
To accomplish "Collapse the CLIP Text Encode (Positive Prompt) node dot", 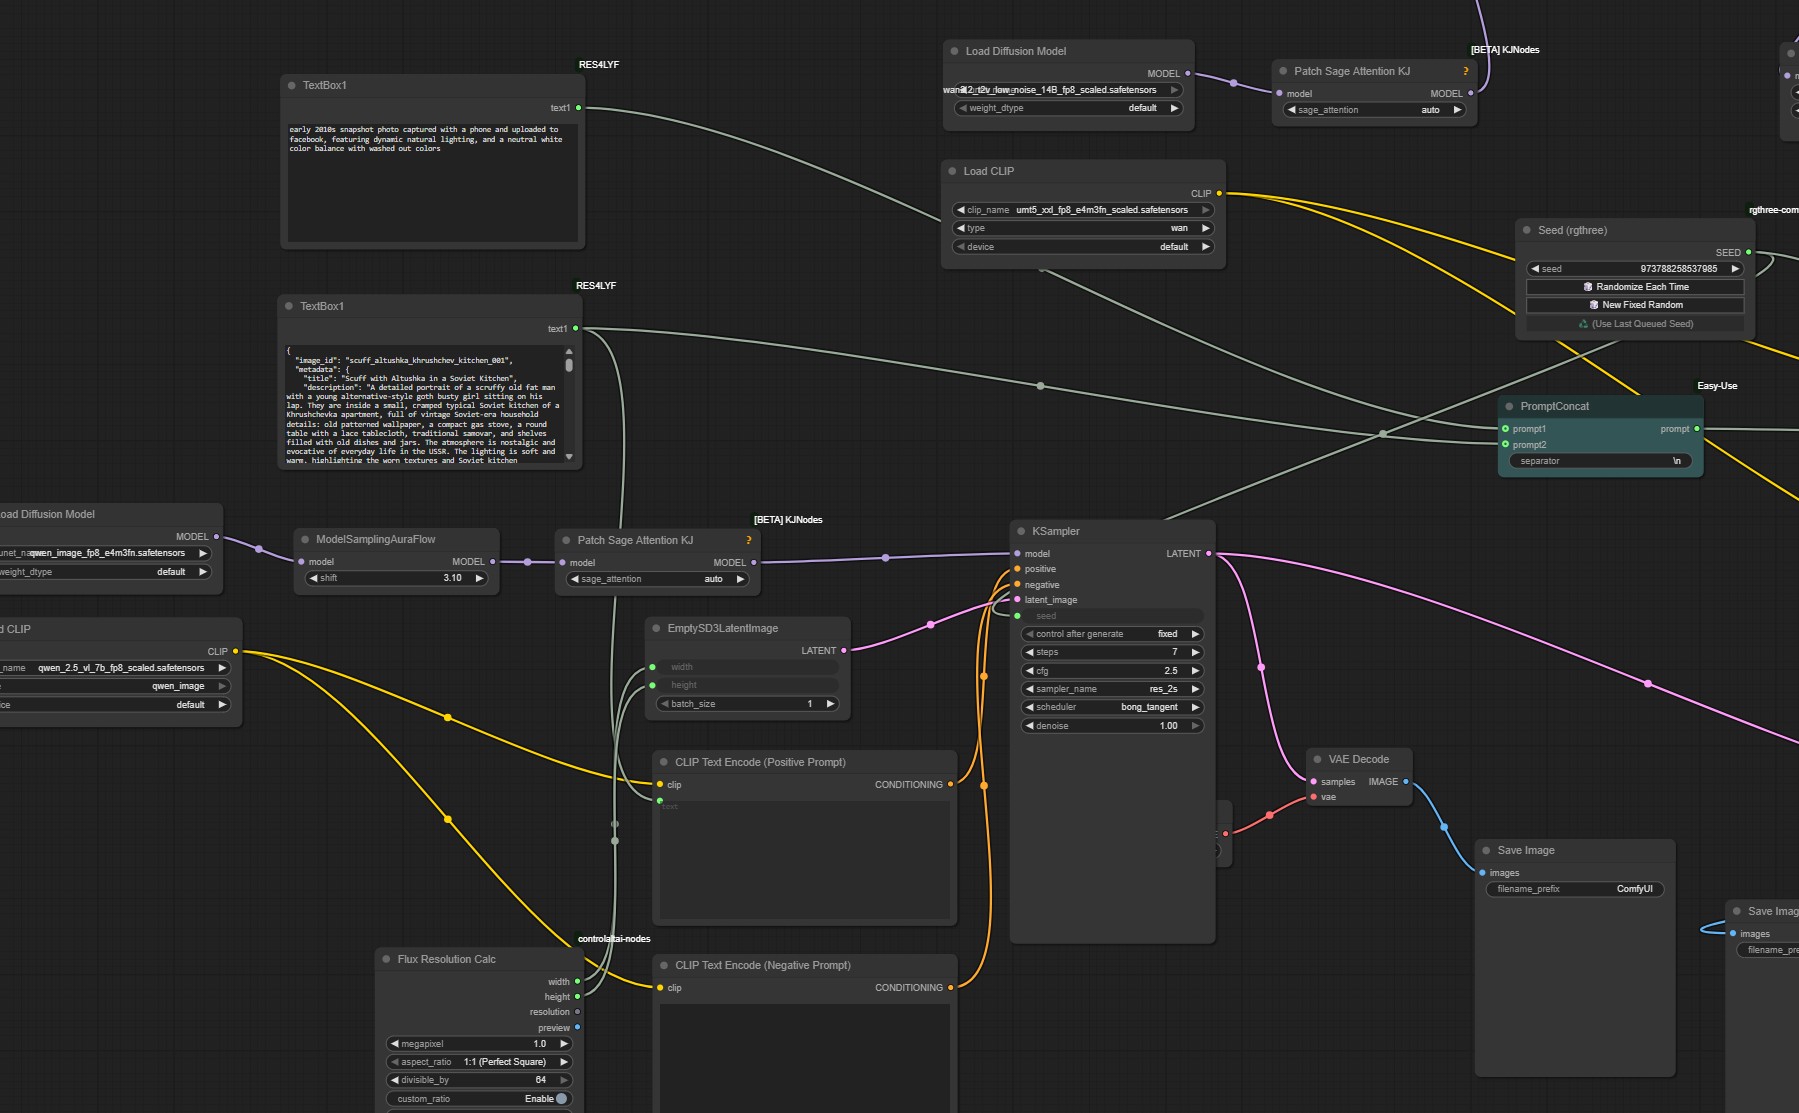I will click(664, 762).
